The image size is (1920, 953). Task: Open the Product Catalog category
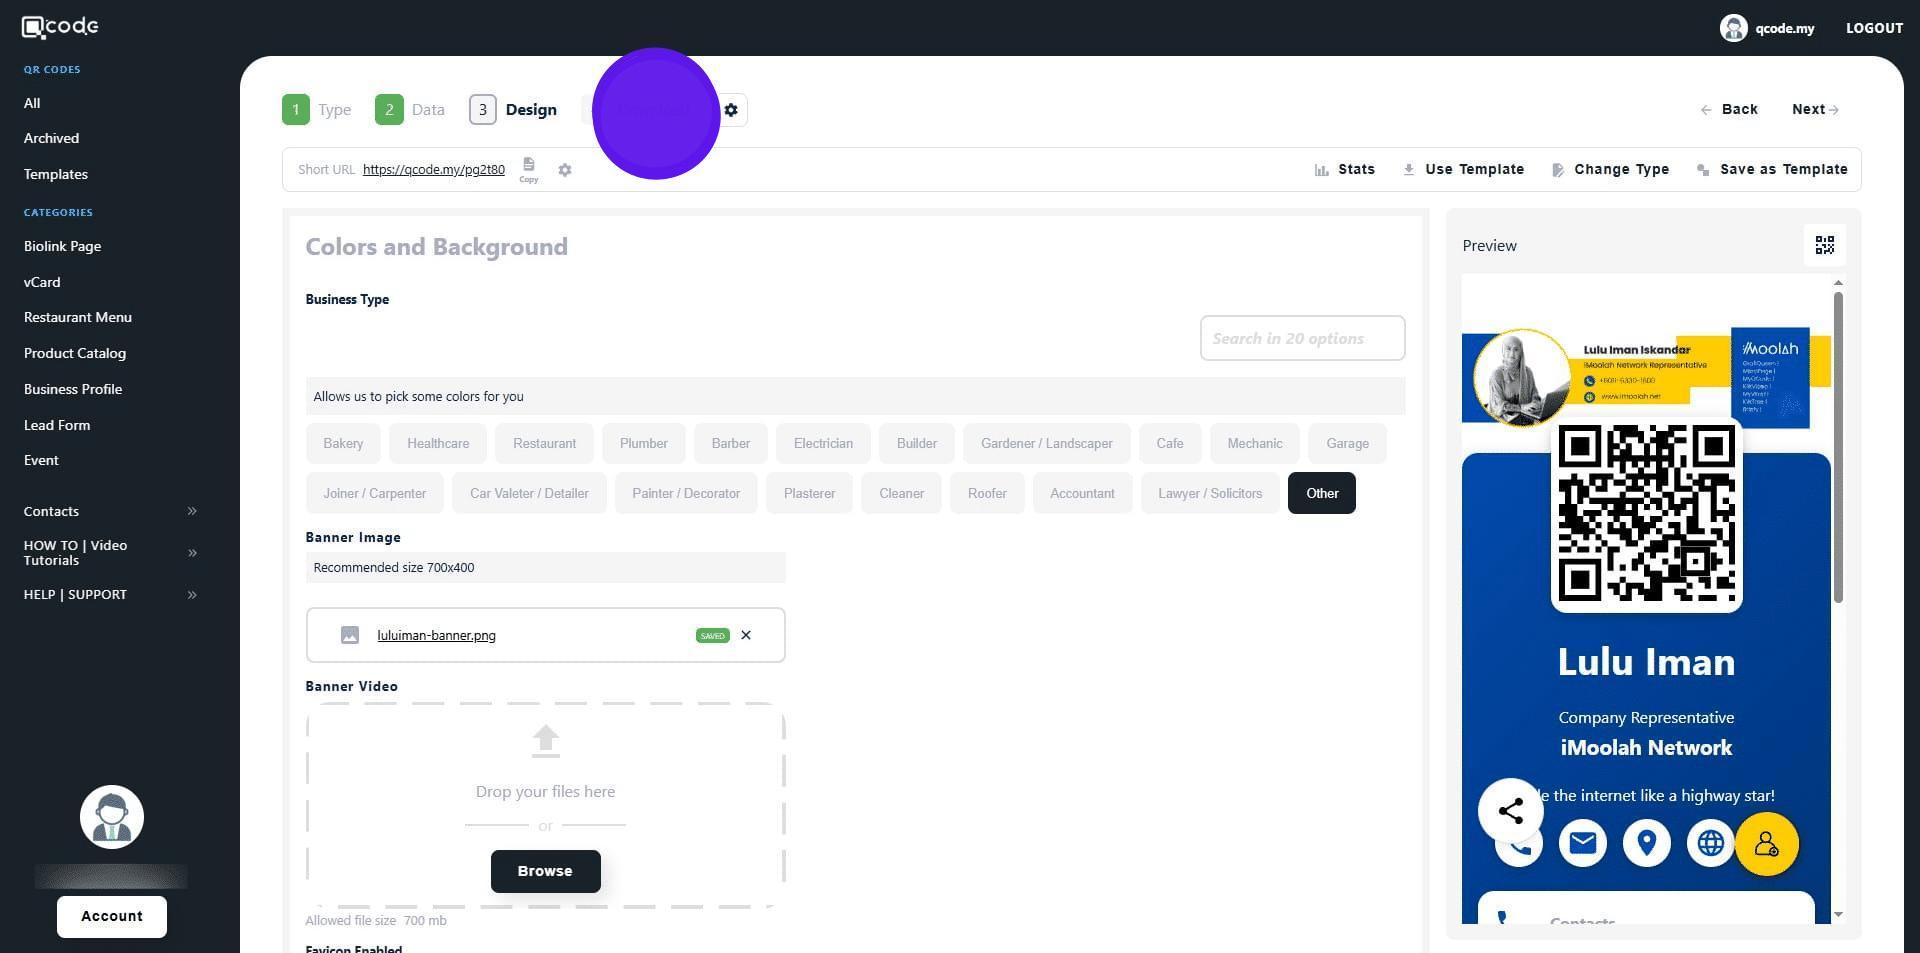[x=75, y=353]
